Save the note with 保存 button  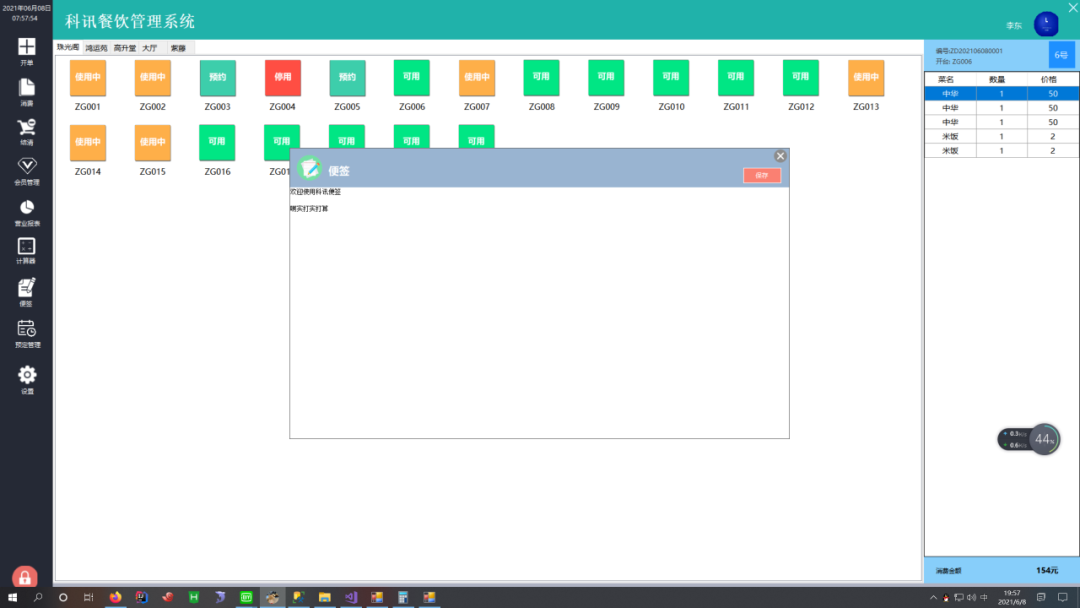[x=762, y=176]
